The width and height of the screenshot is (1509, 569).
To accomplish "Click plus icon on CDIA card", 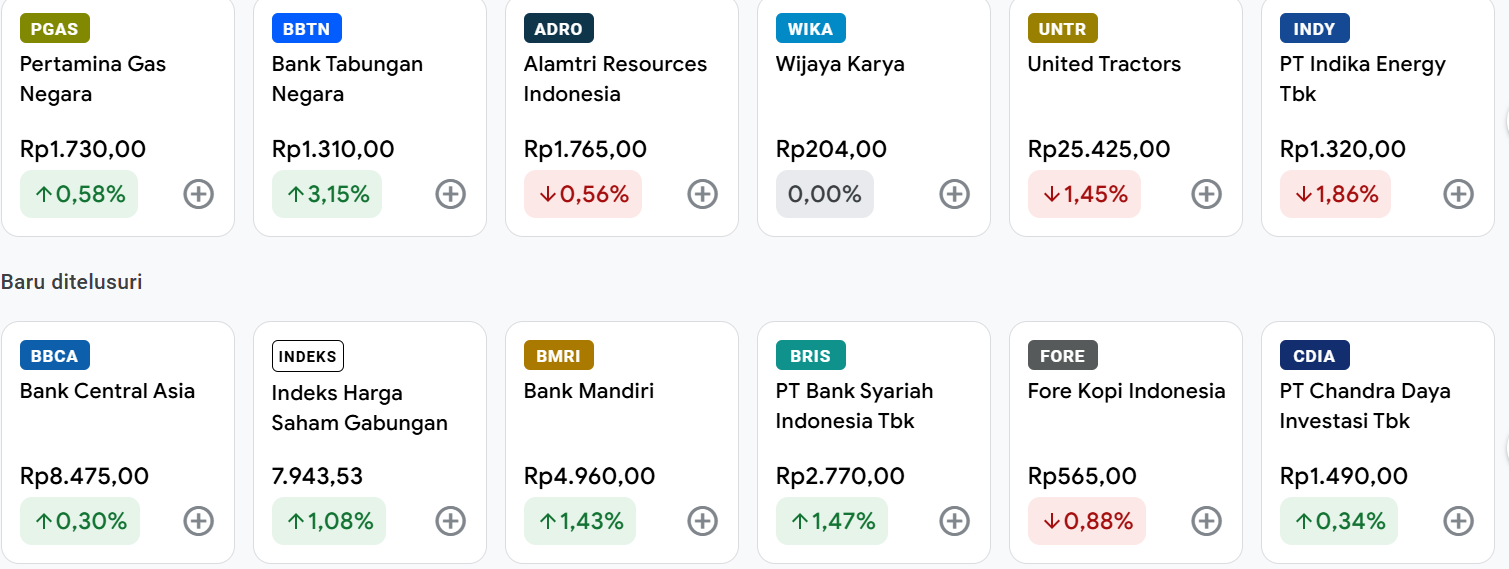I will [x=1458, y=521].
